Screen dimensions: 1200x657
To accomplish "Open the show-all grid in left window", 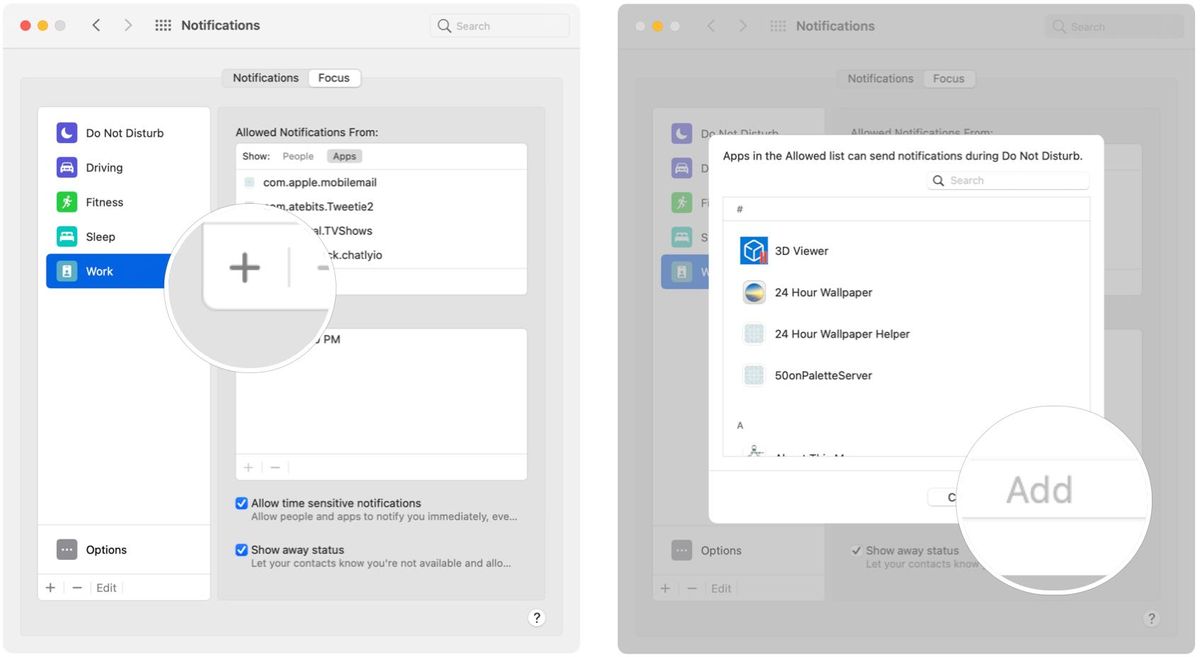I will coord(163,25).
